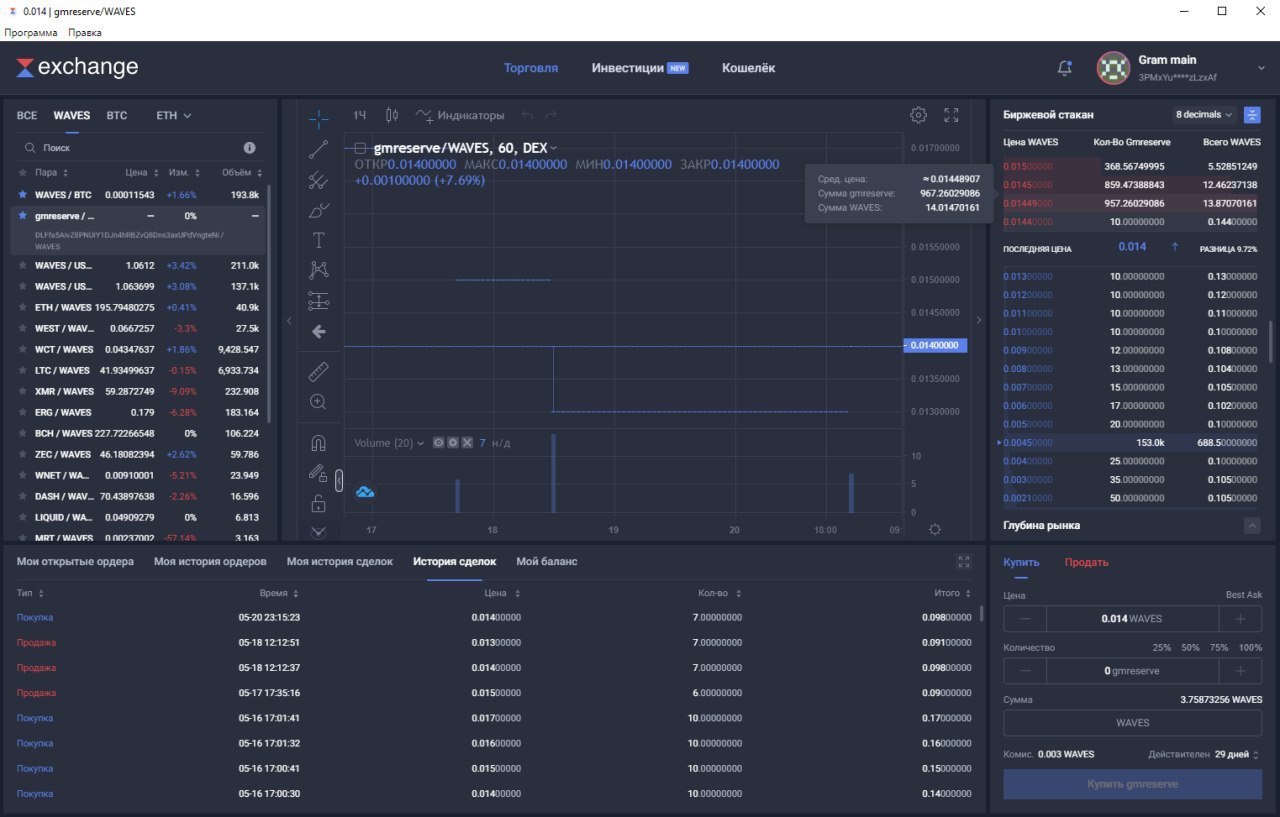Remove the Volume indicator with X
1280x817 pixels.
[x=467, y=443]
